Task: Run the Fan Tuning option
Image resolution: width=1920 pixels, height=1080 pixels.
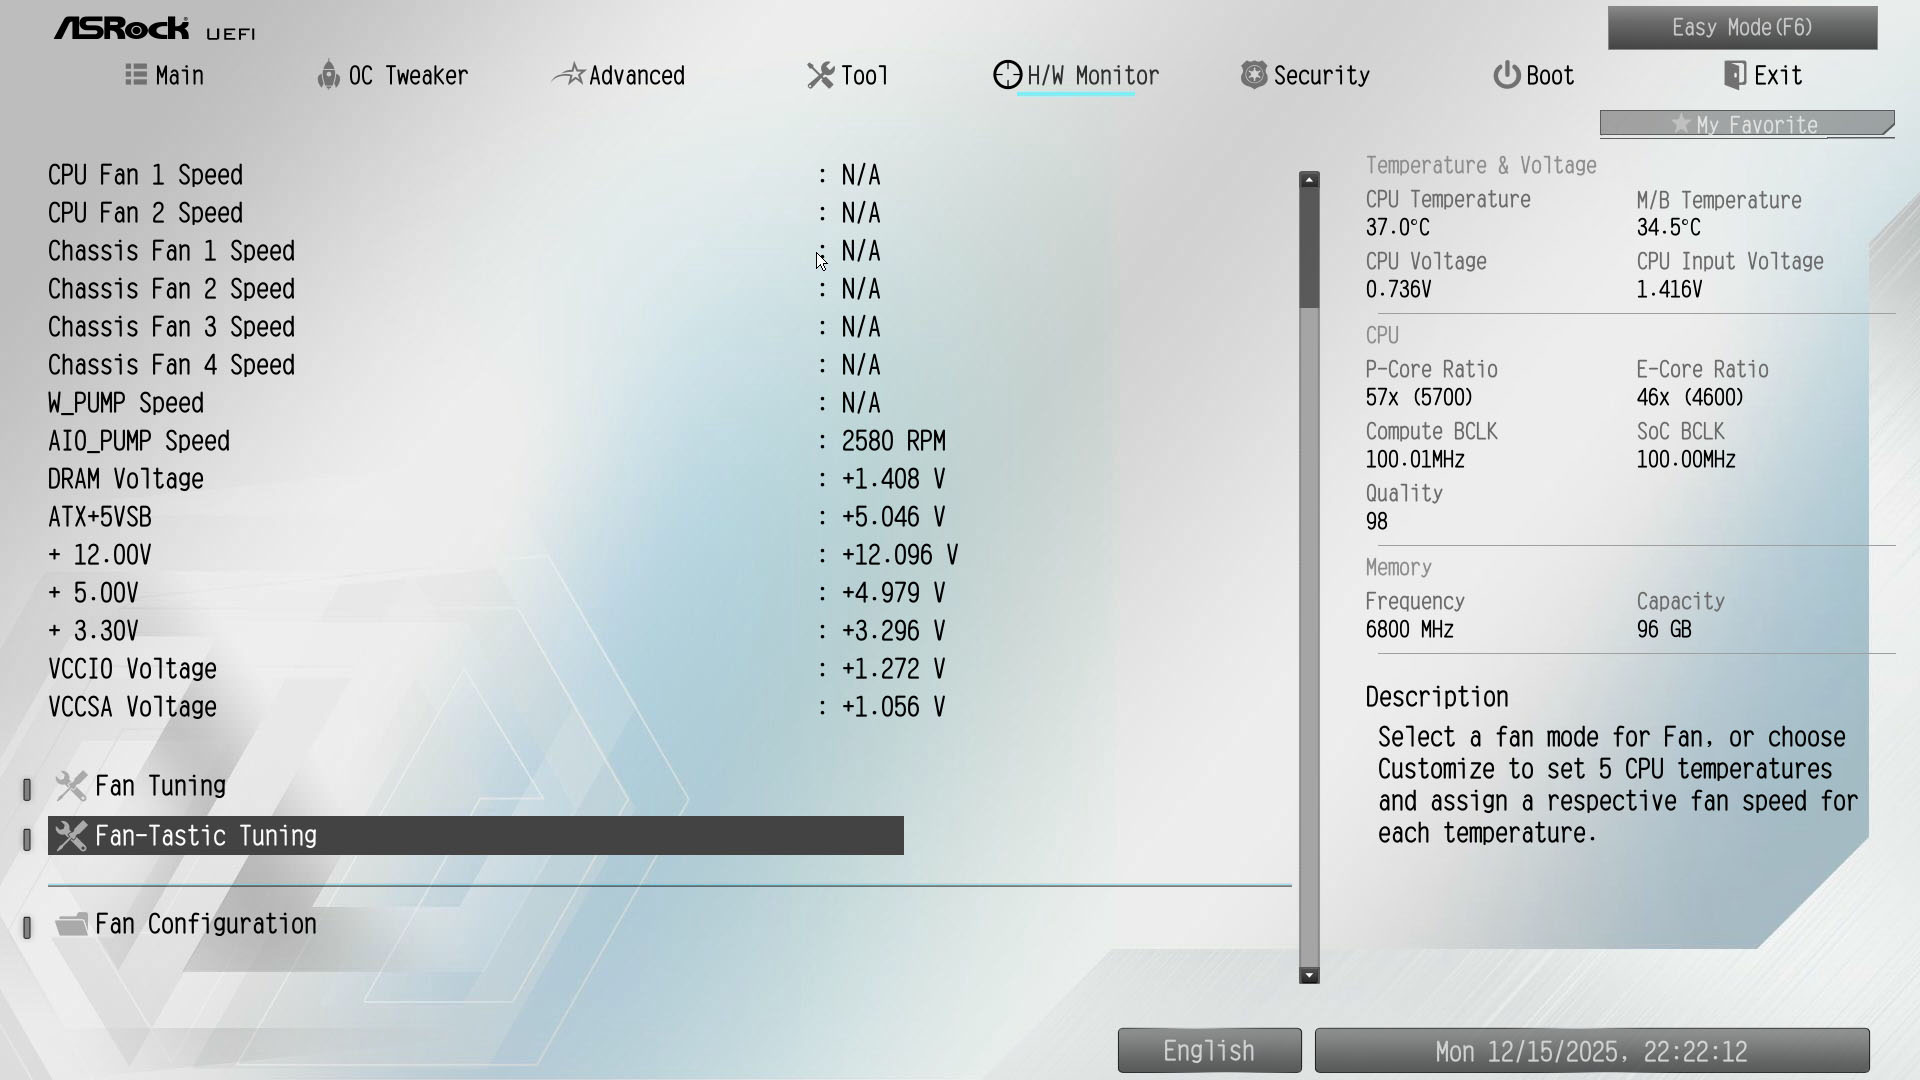Action: coord(160,786)
